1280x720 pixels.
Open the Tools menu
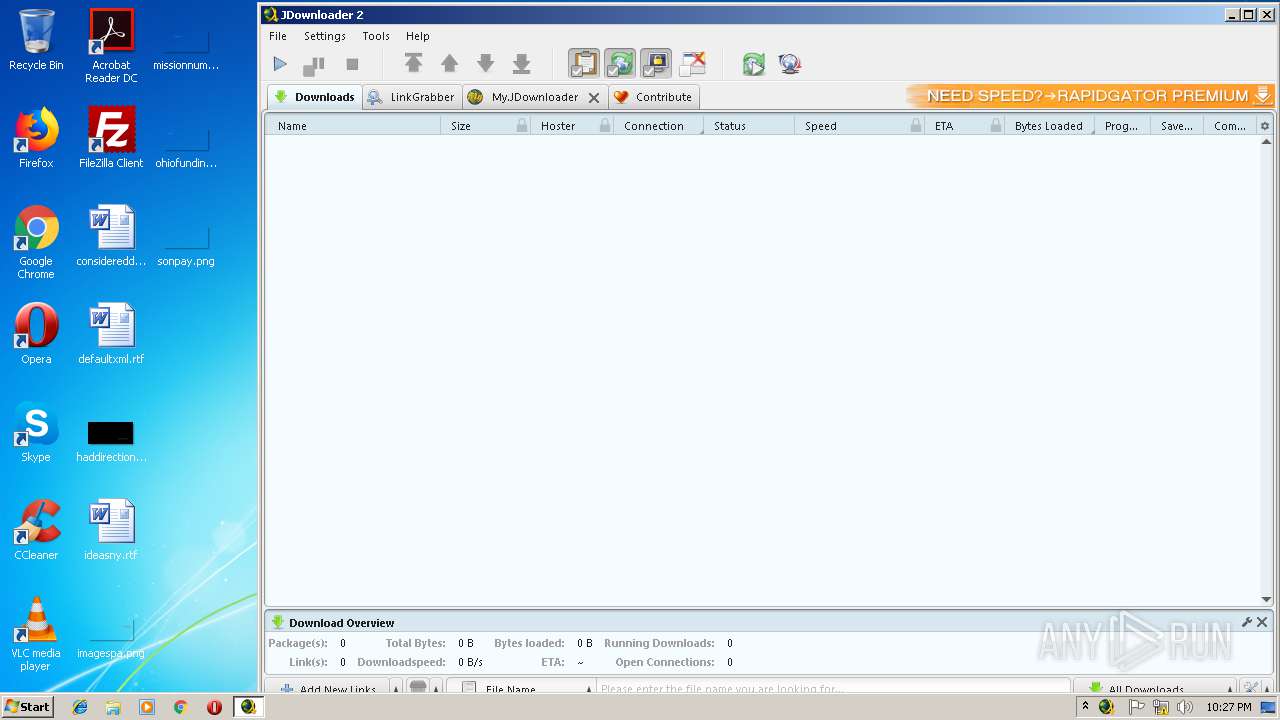tap(376, 36)
